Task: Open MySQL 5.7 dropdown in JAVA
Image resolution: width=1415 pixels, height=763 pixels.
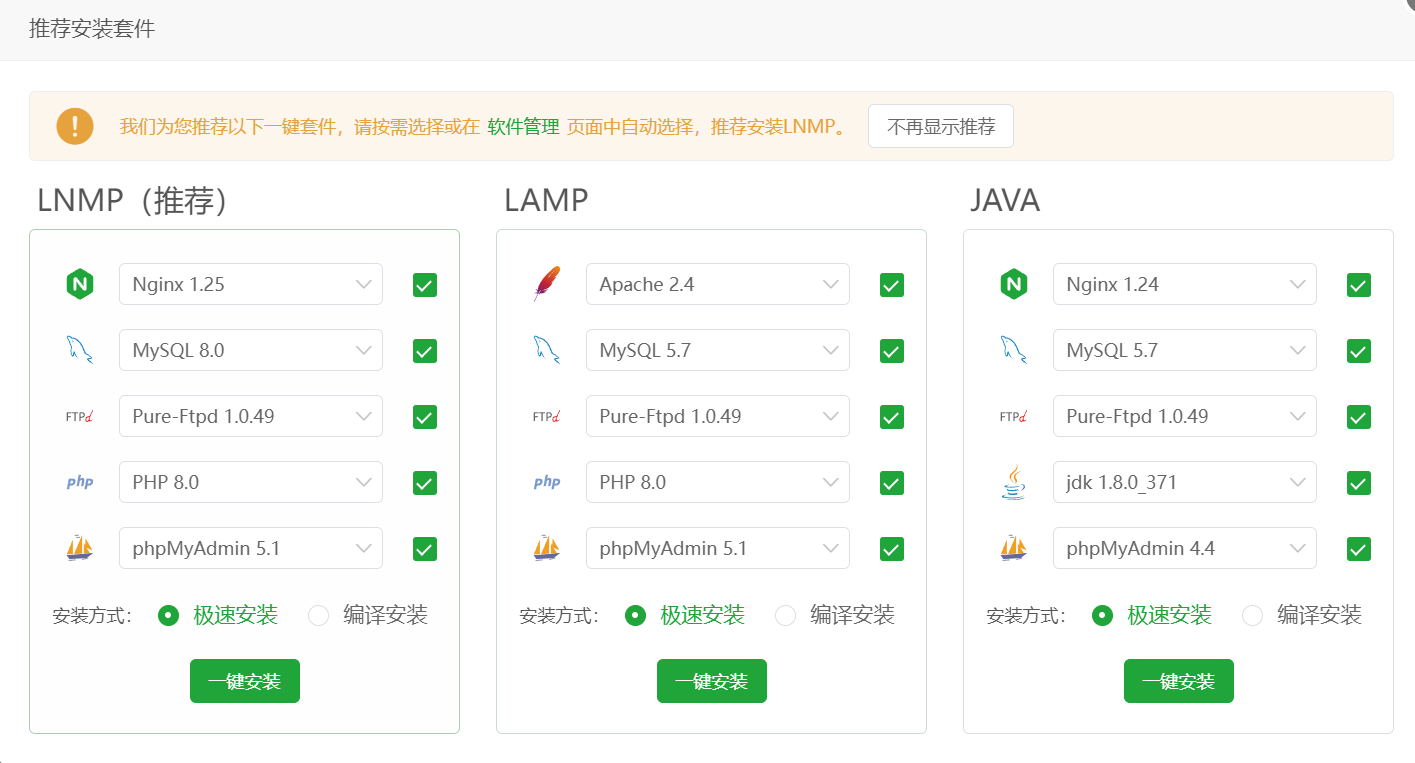Action: click(1185, 350)
